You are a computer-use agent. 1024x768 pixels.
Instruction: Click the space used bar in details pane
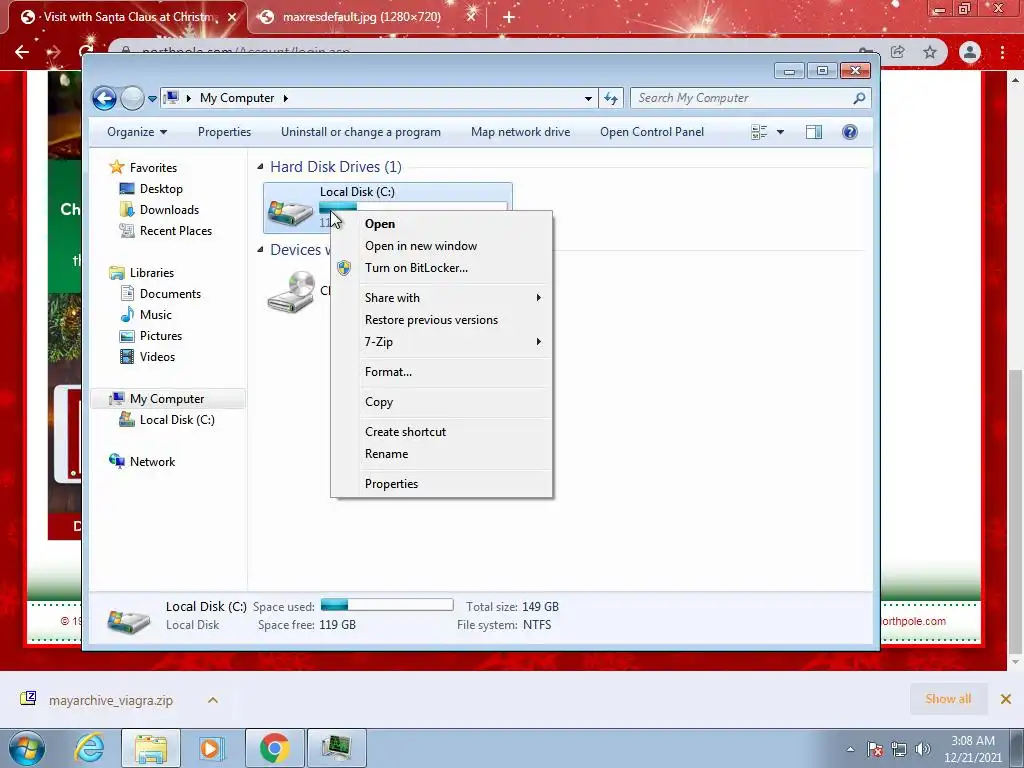tap(387, 604)
